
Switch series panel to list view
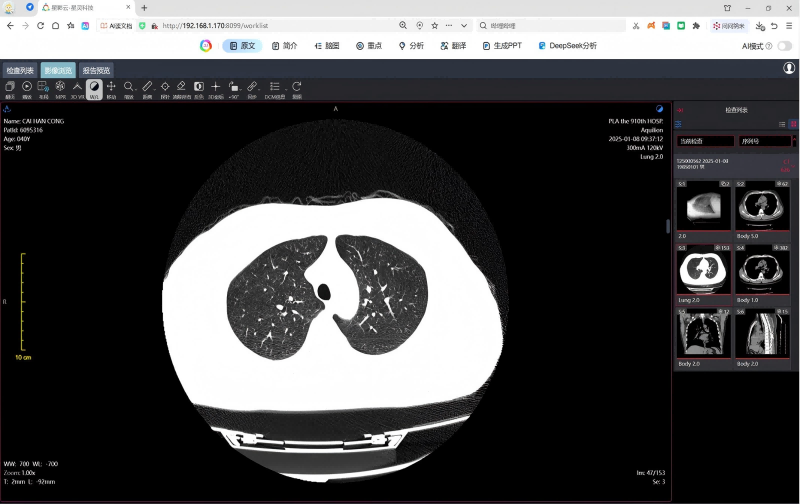pyautogui.click(x=782, y=124)
